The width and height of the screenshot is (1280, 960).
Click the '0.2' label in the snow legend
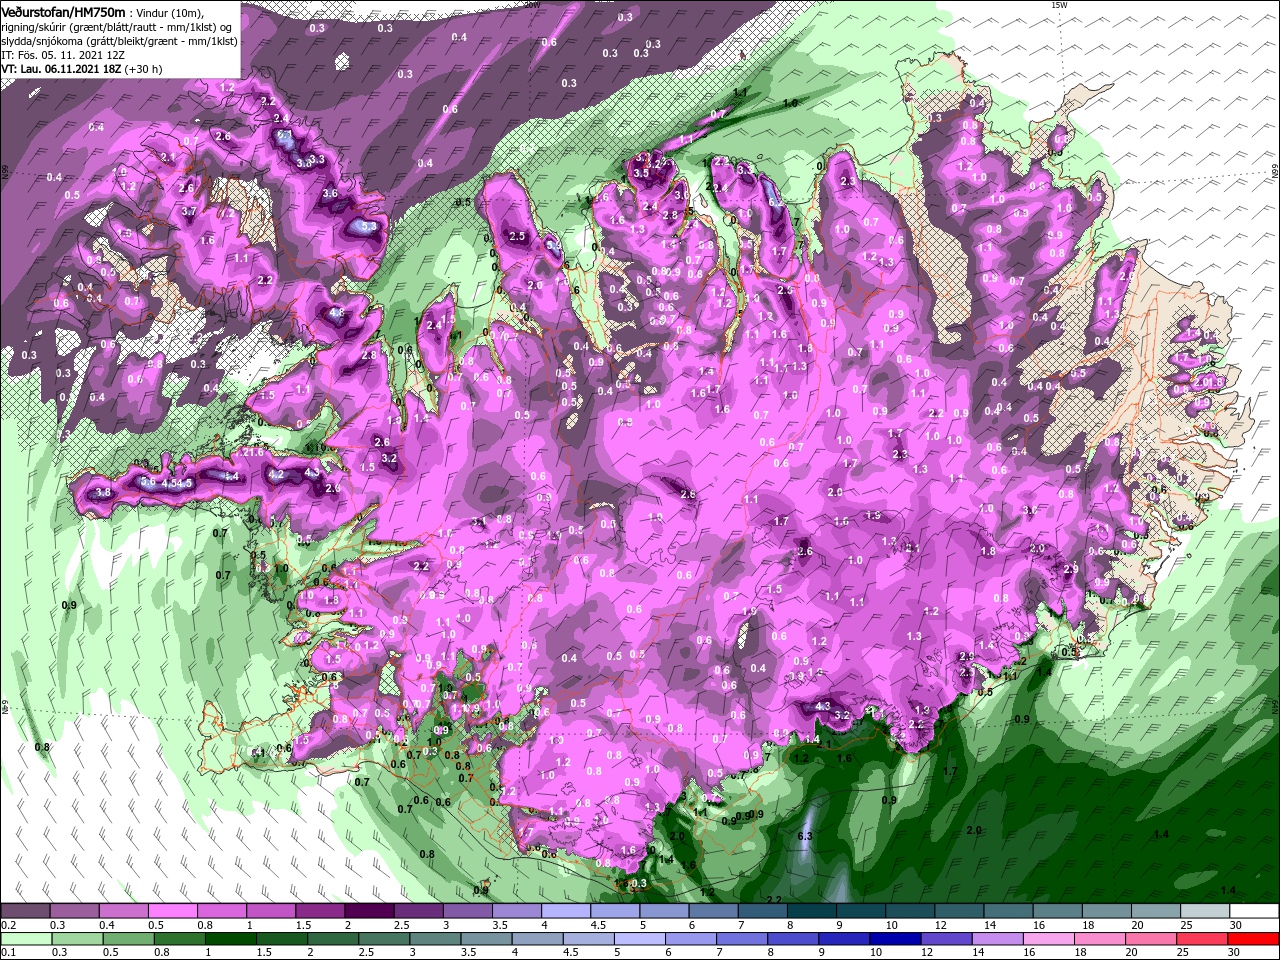click(x=7, y=925)
